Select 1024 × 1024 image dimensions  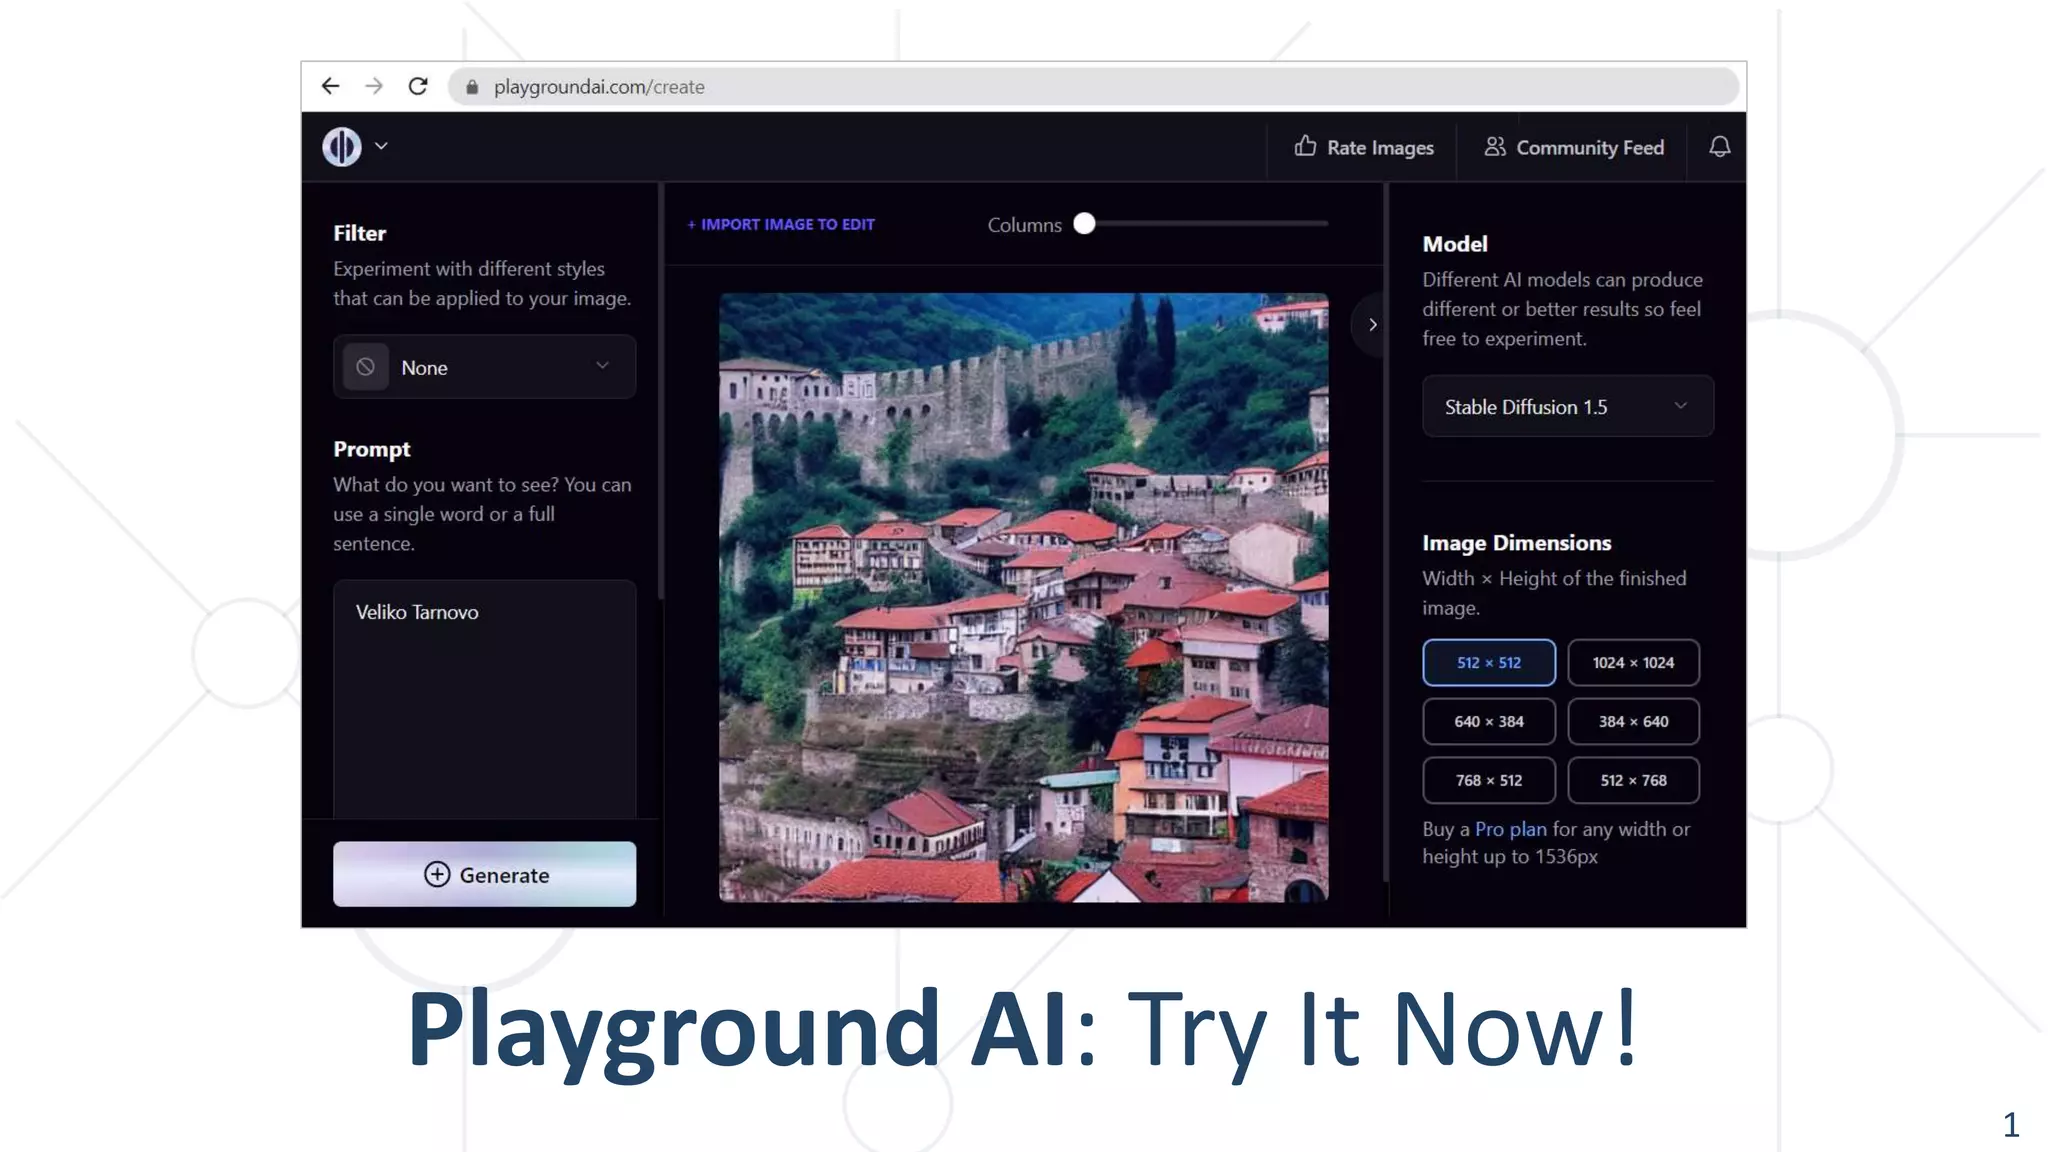[1633, 662]
